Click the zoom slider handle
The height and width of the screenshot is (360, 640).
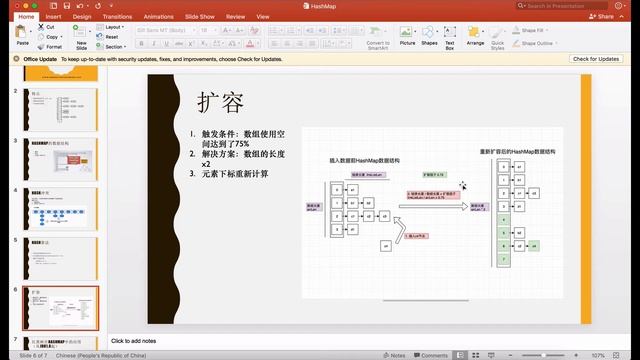tap(543, 356)
